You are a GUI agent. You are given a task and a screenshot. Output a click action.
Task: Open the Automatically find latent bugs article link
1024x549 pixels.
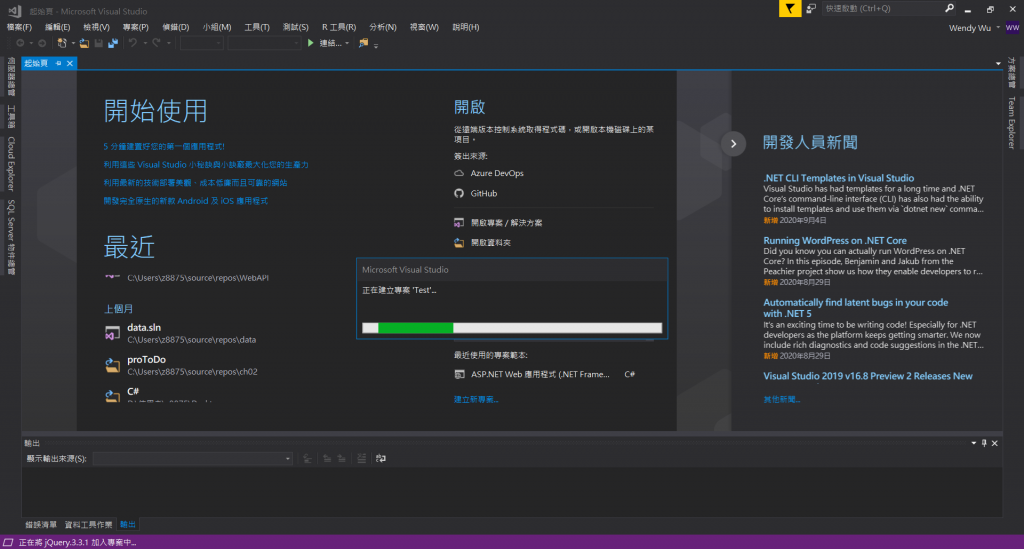856,307
